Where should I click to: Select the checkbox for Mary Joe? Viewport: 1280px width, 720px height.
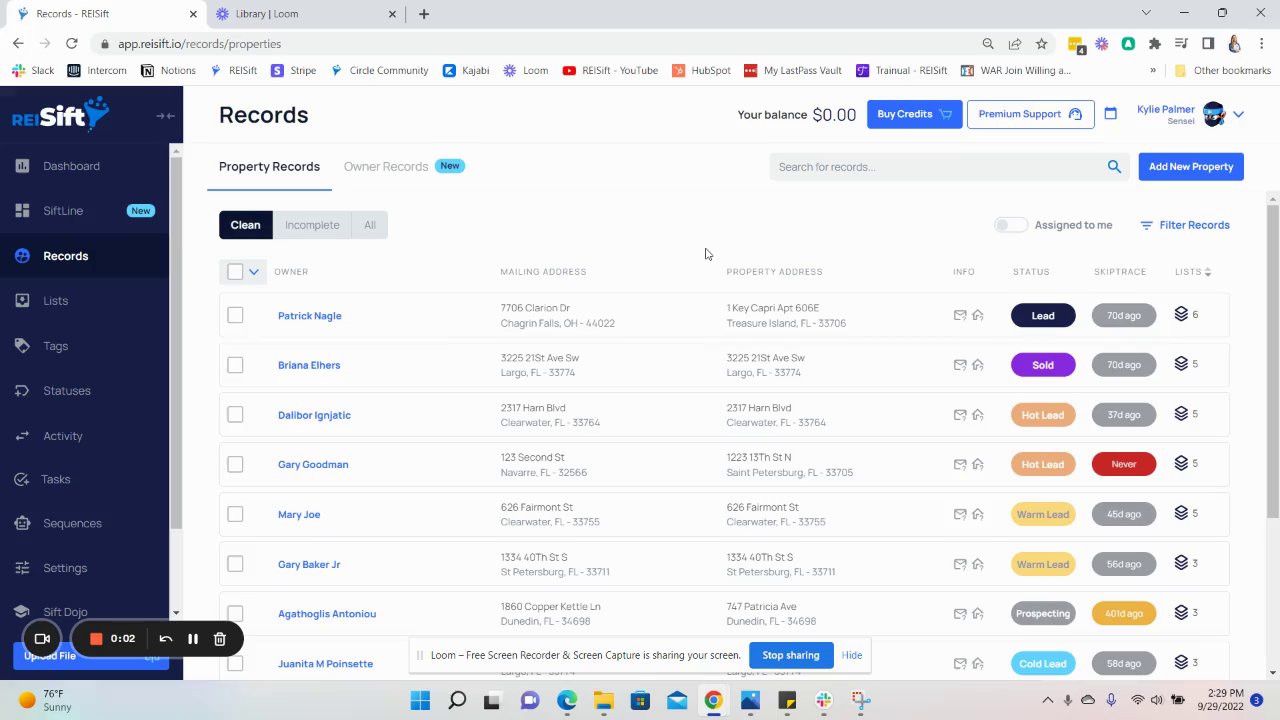click(235, 514)
